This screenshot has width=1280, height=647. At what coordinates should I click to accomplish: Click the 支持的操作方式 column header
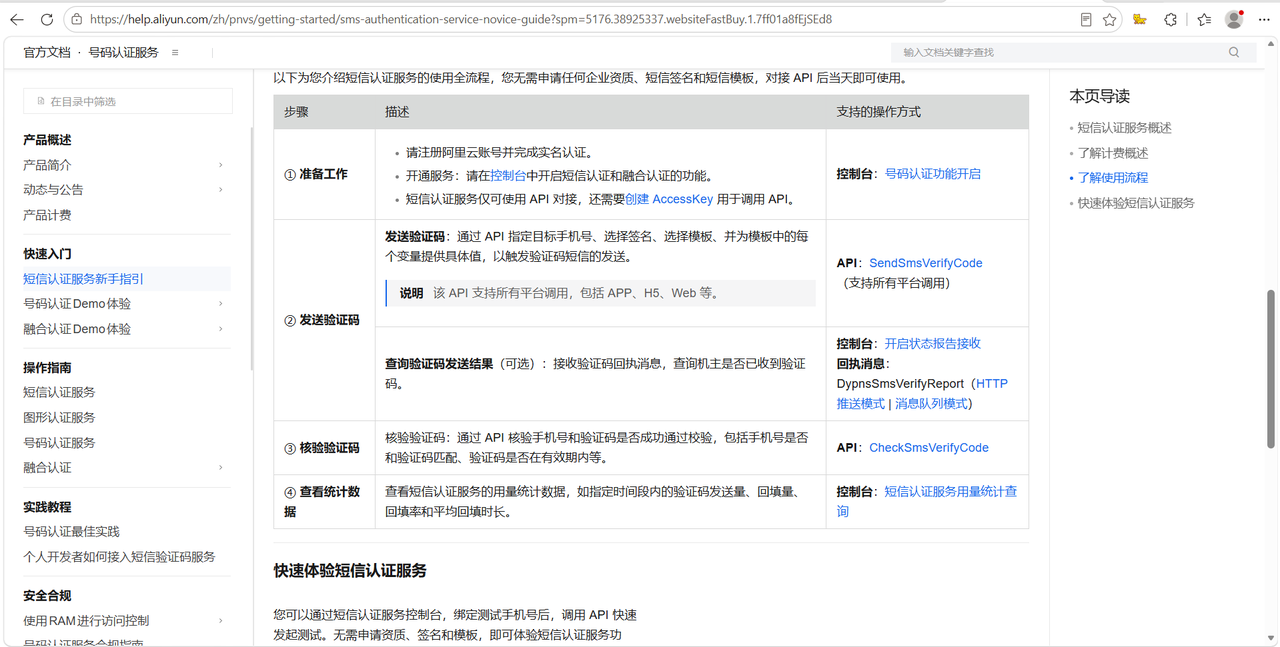point(879,112)
